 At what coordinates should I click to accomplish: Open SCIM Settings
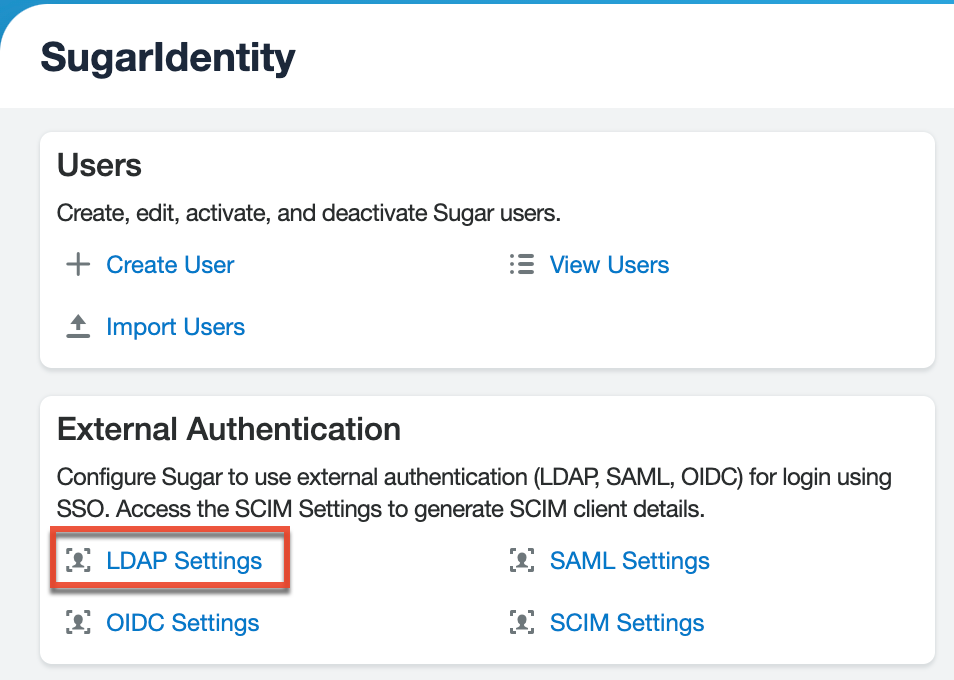pos(627,622)
